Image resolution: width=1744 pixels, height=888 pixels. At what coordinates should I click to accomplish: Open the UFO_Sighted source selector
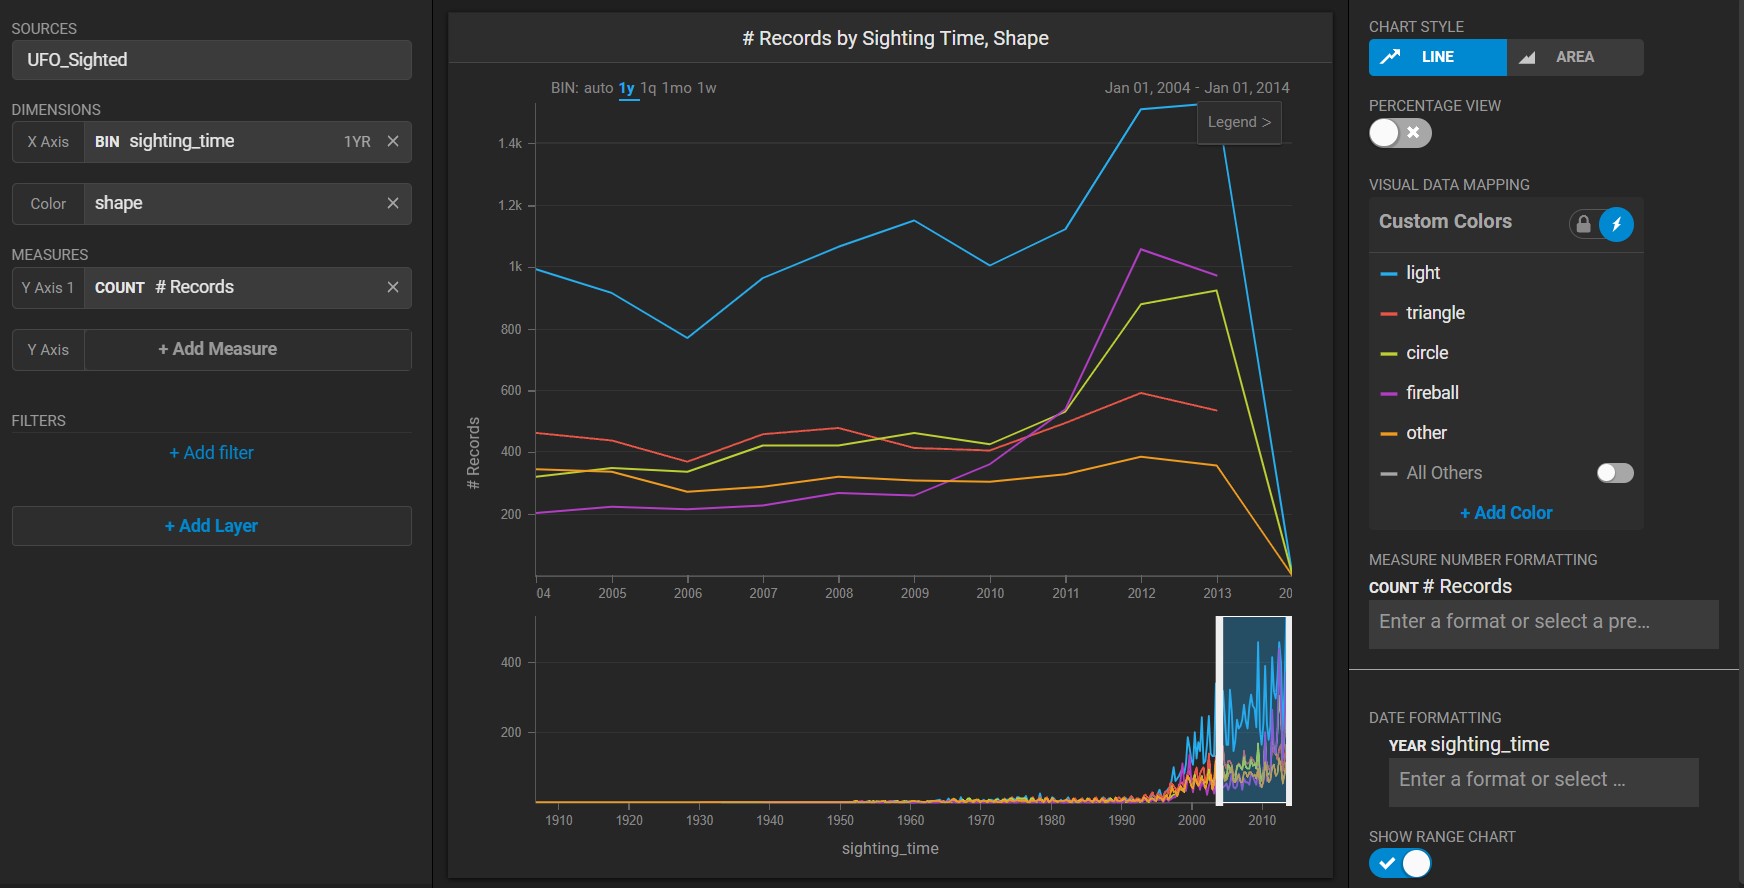(211, 60)
